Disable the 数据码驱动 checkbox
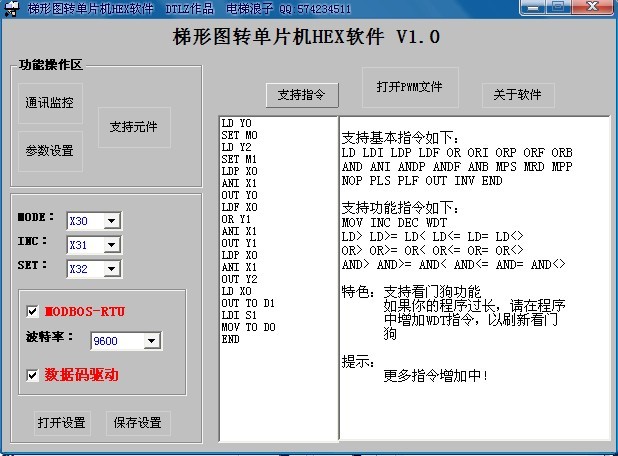The height and width of the screenshot is (456, 618). coord(33,375)
